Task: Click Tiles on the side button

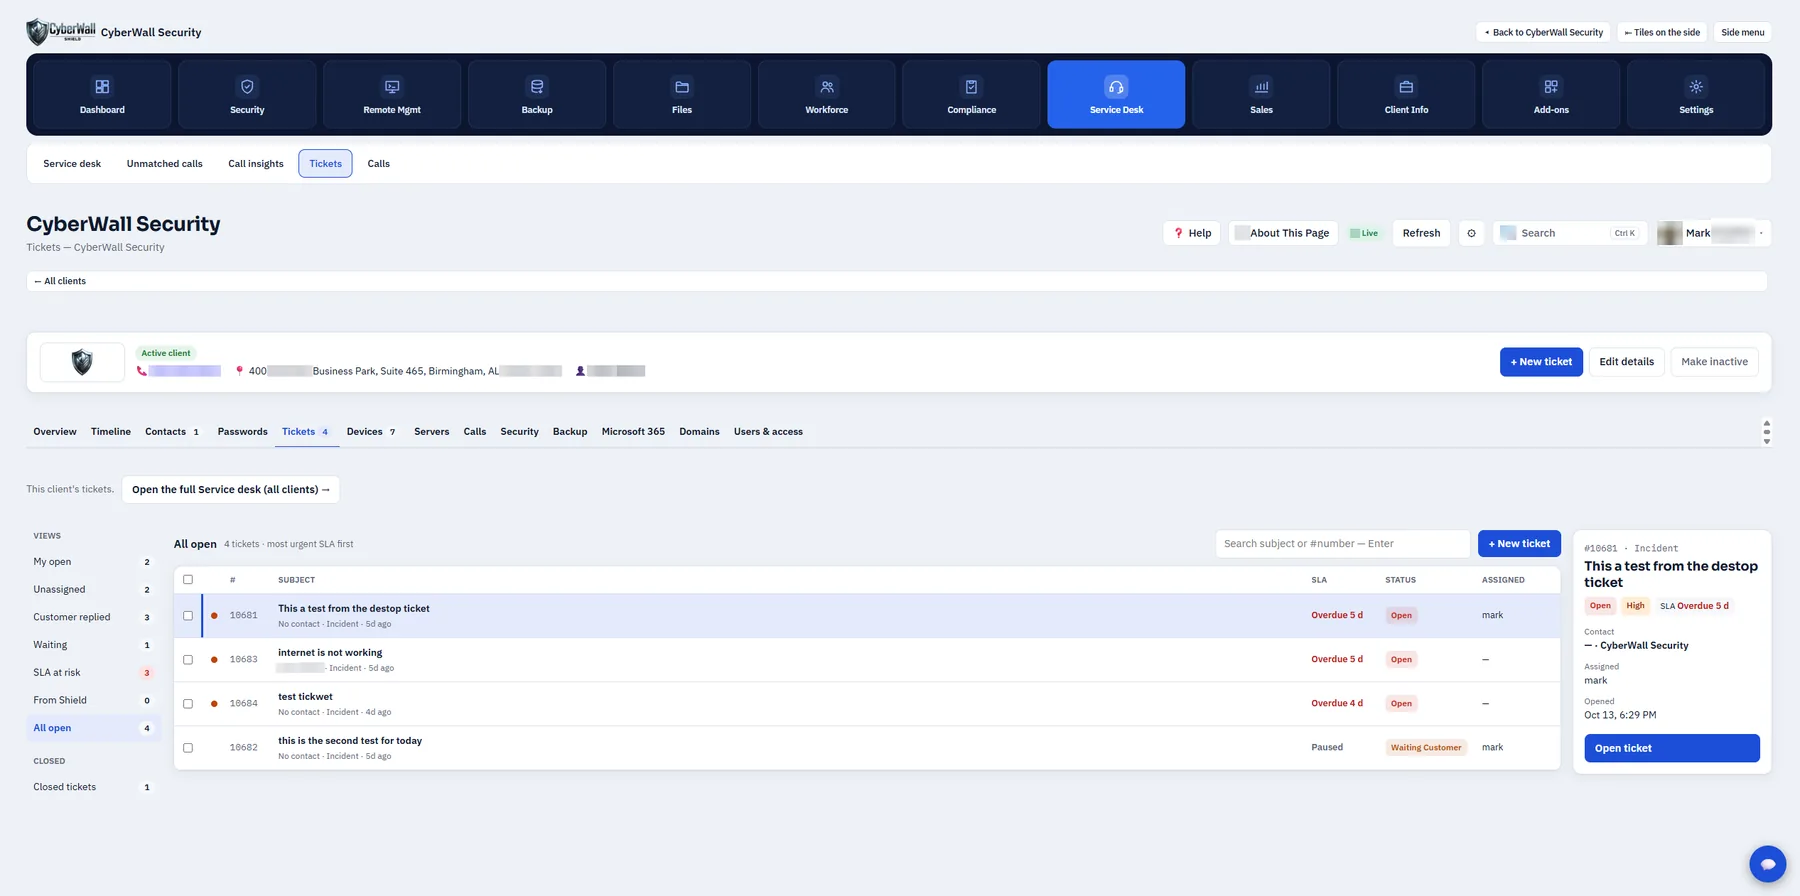Action: [1662, 32]
